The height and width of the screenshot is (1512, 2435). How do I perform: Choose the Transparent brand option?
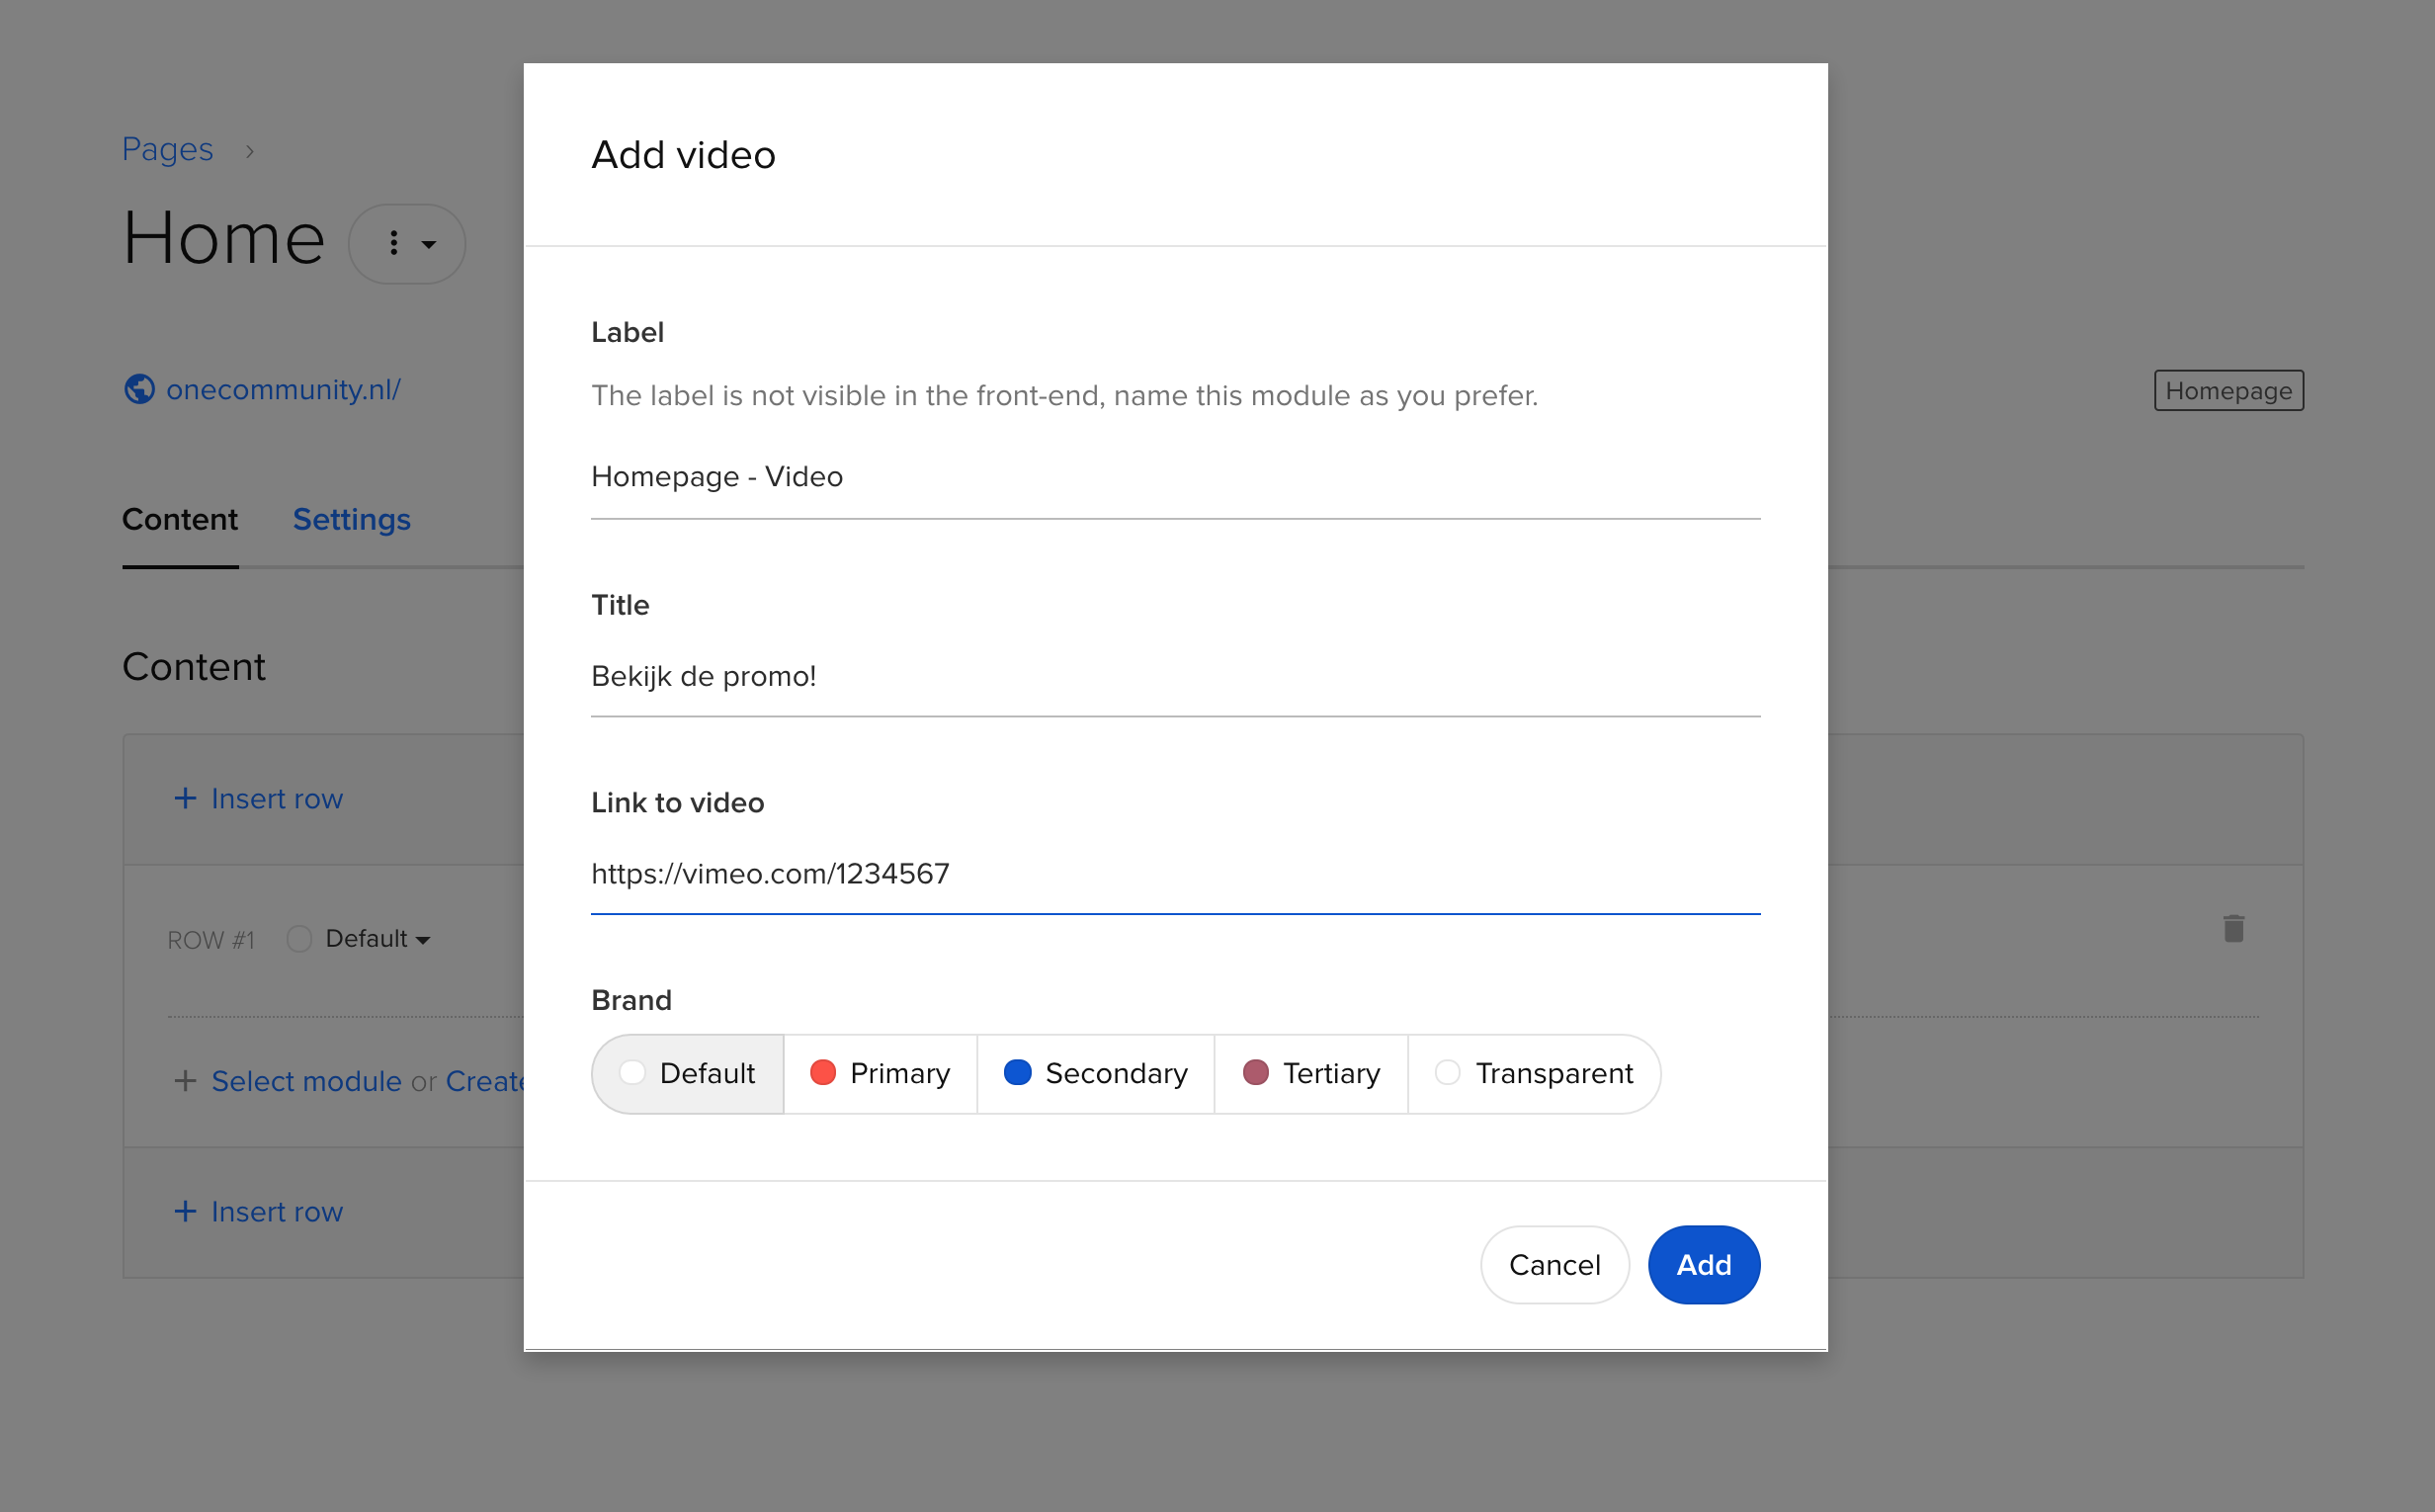[x=1534, y=1073]
